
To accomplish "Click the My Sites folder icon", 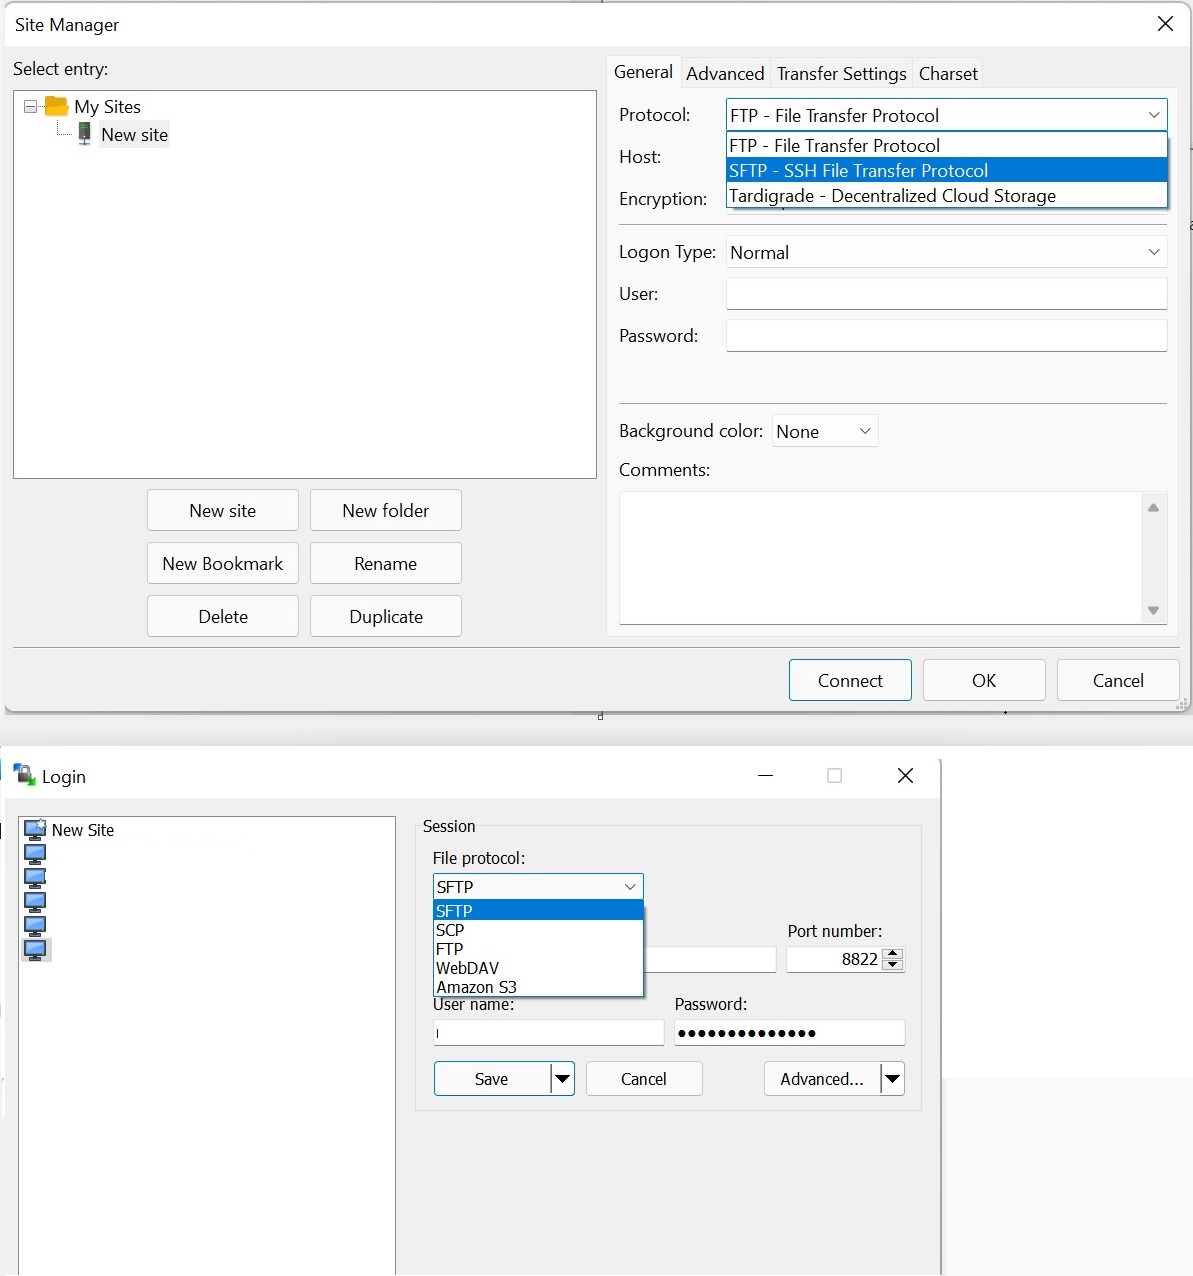I will (x=57, y=106).
